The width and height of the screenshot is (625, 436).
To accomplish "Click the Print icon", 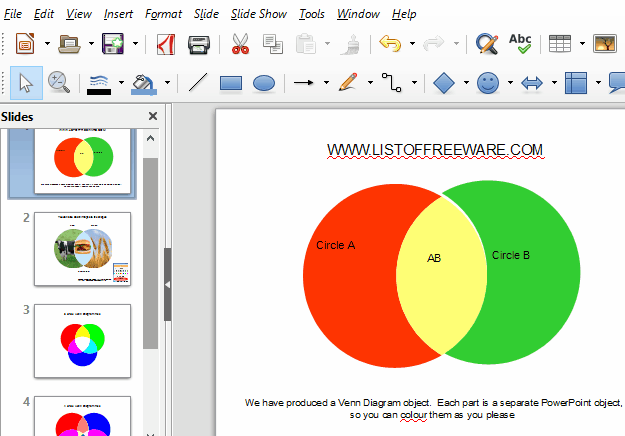I will click(199, 44).
